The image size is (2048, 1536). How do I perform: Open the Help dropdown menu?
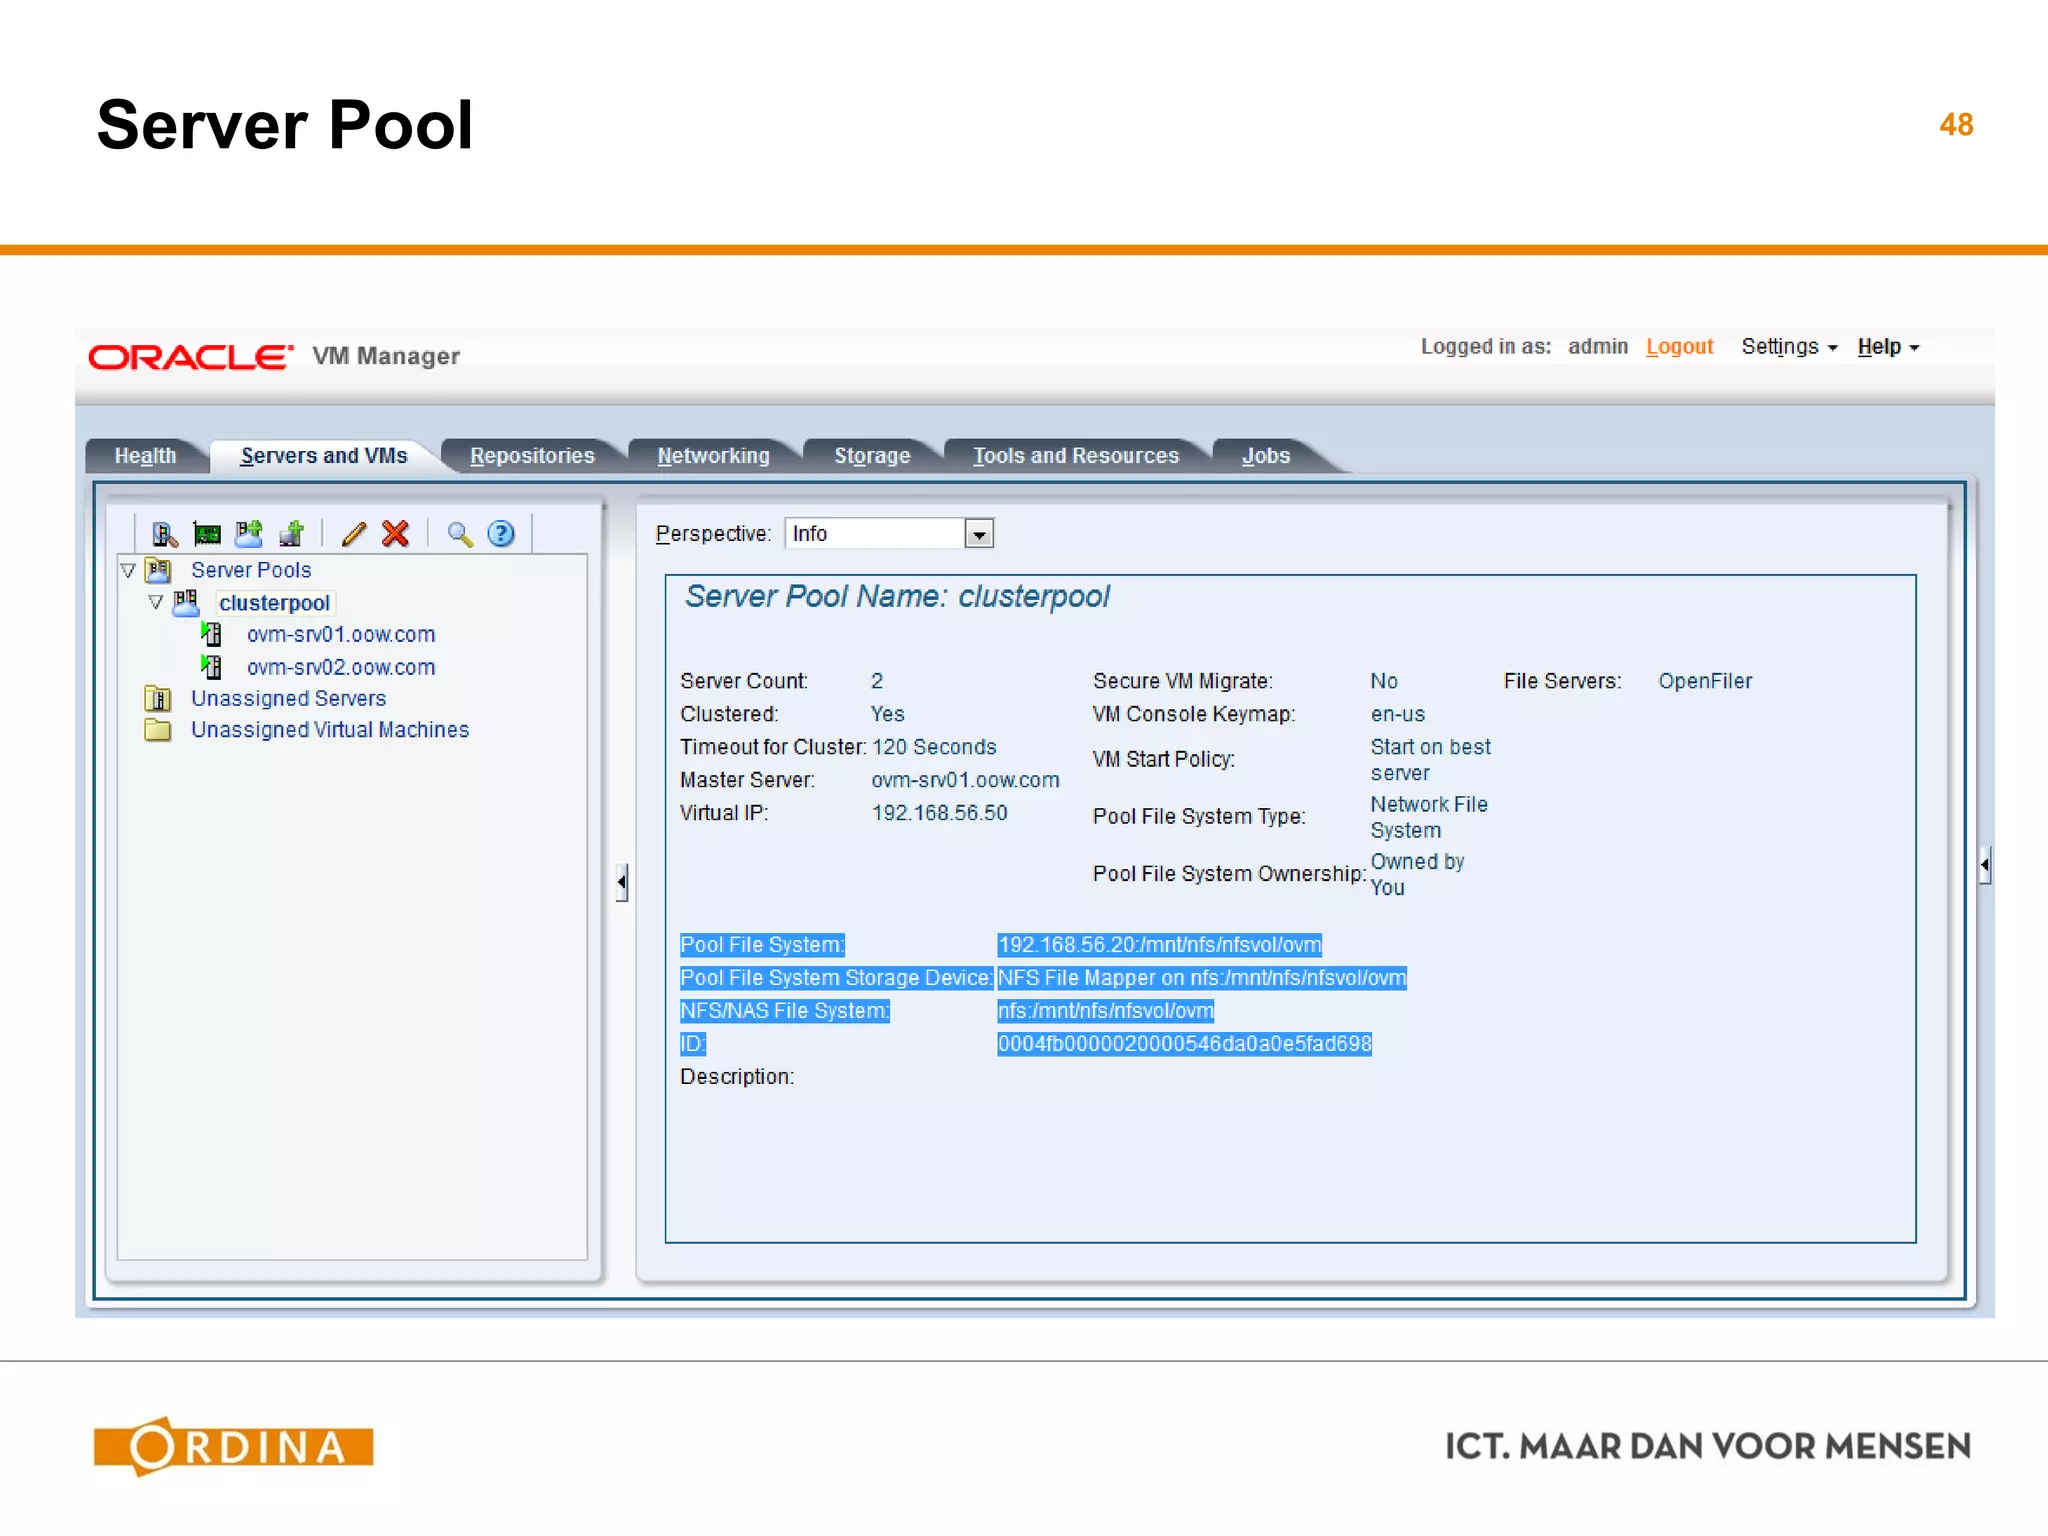point(1888,347)
